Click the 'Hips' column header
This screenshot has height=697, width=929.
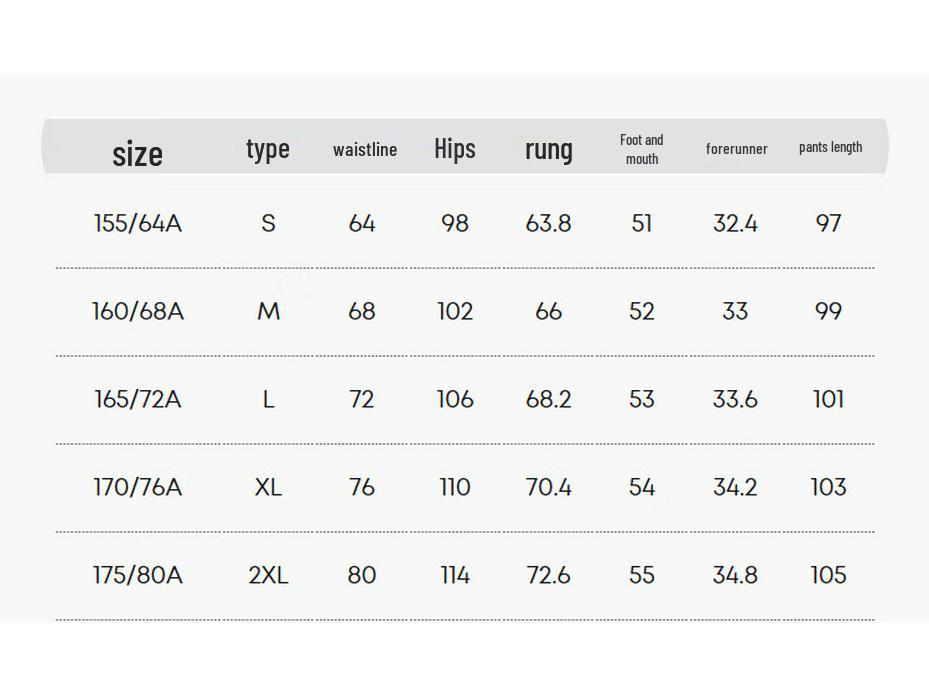(455, 149)
